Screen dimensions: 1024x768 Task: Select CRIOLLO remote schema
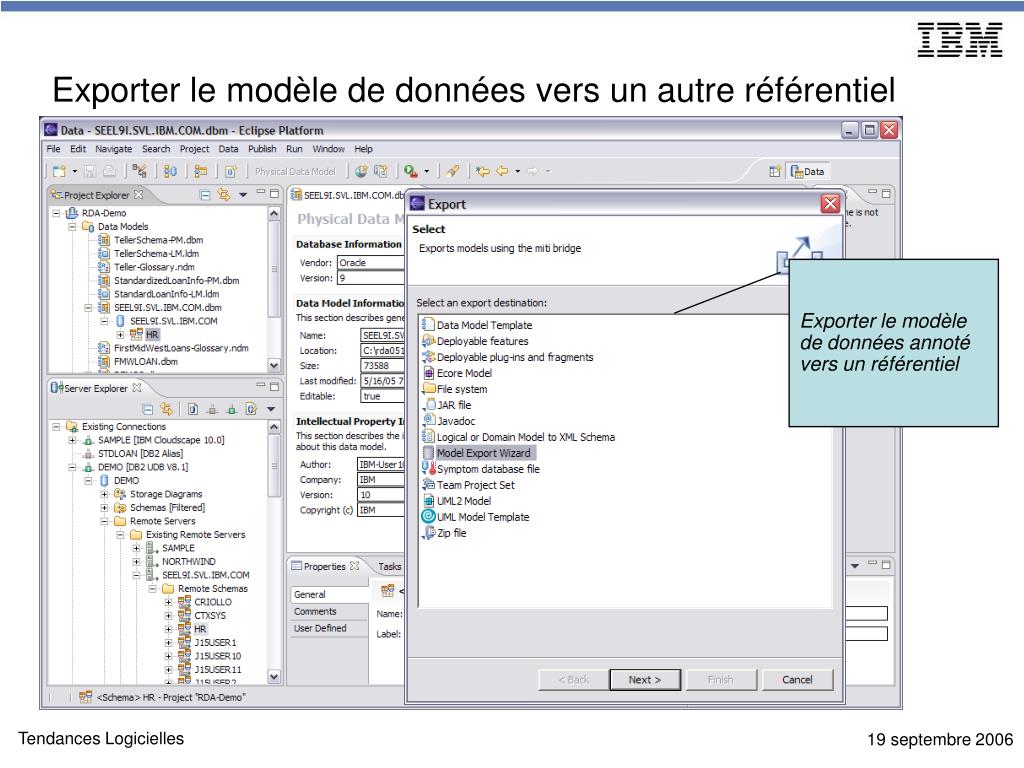click(213, 602)
